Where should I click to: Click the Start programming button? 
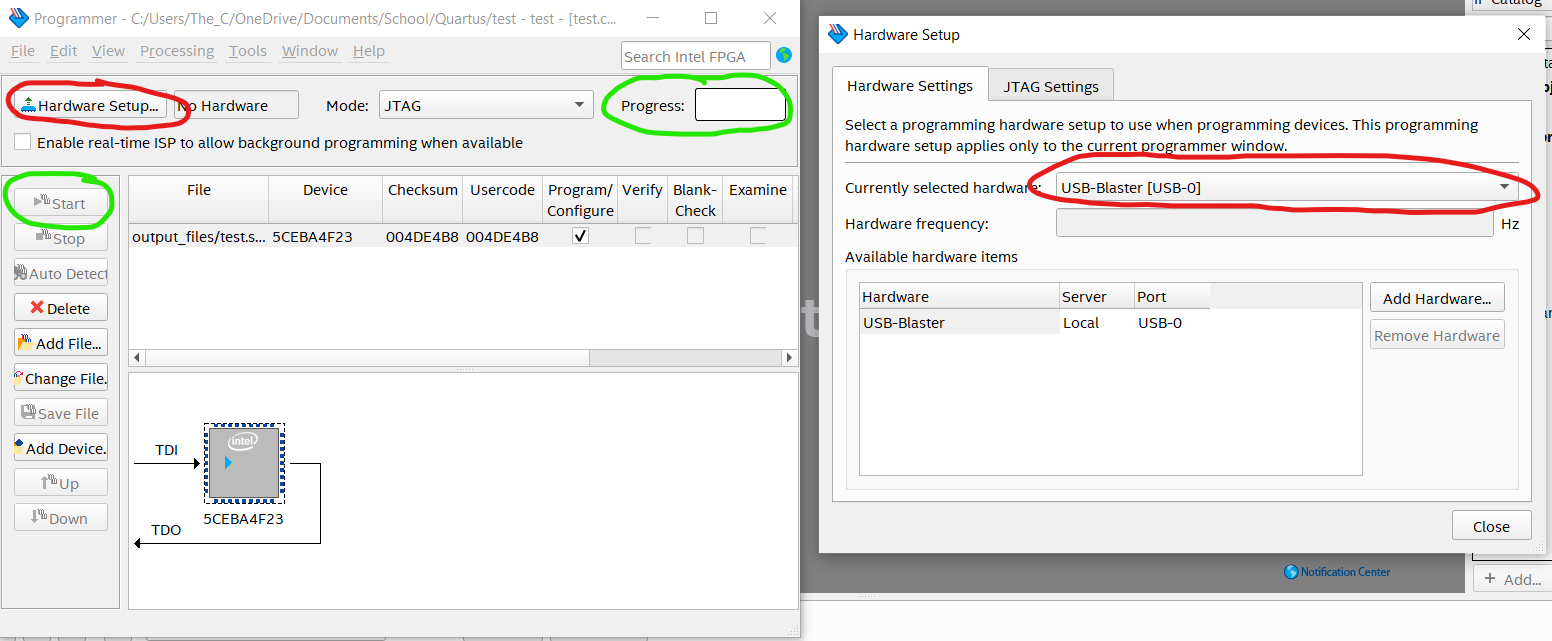(x=60, y=203)
